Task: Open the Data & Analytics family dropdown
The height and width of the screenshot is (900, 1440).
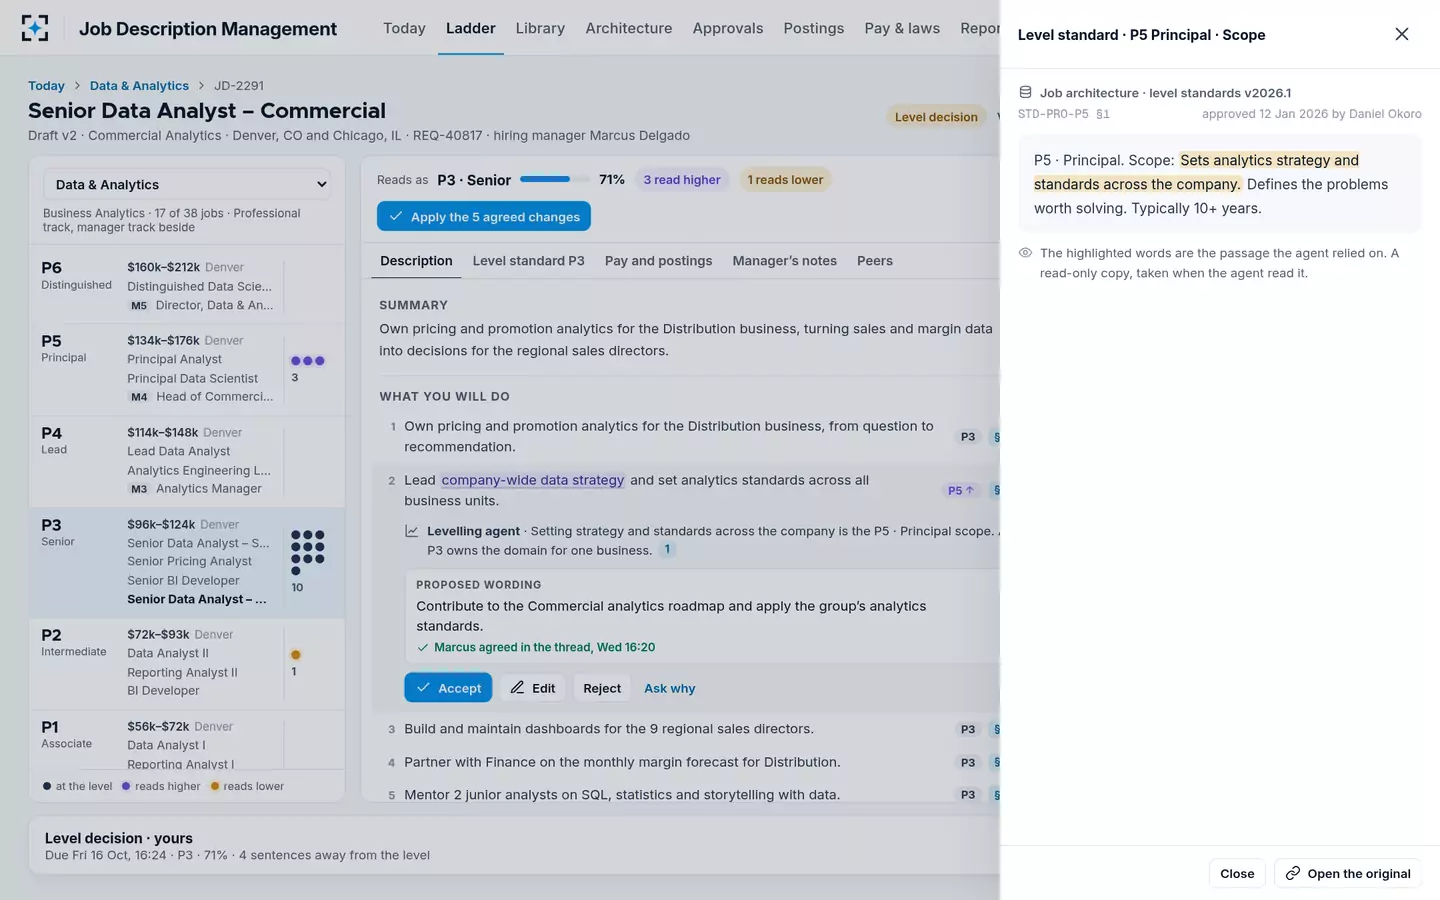Action: [x=187, y=185]
